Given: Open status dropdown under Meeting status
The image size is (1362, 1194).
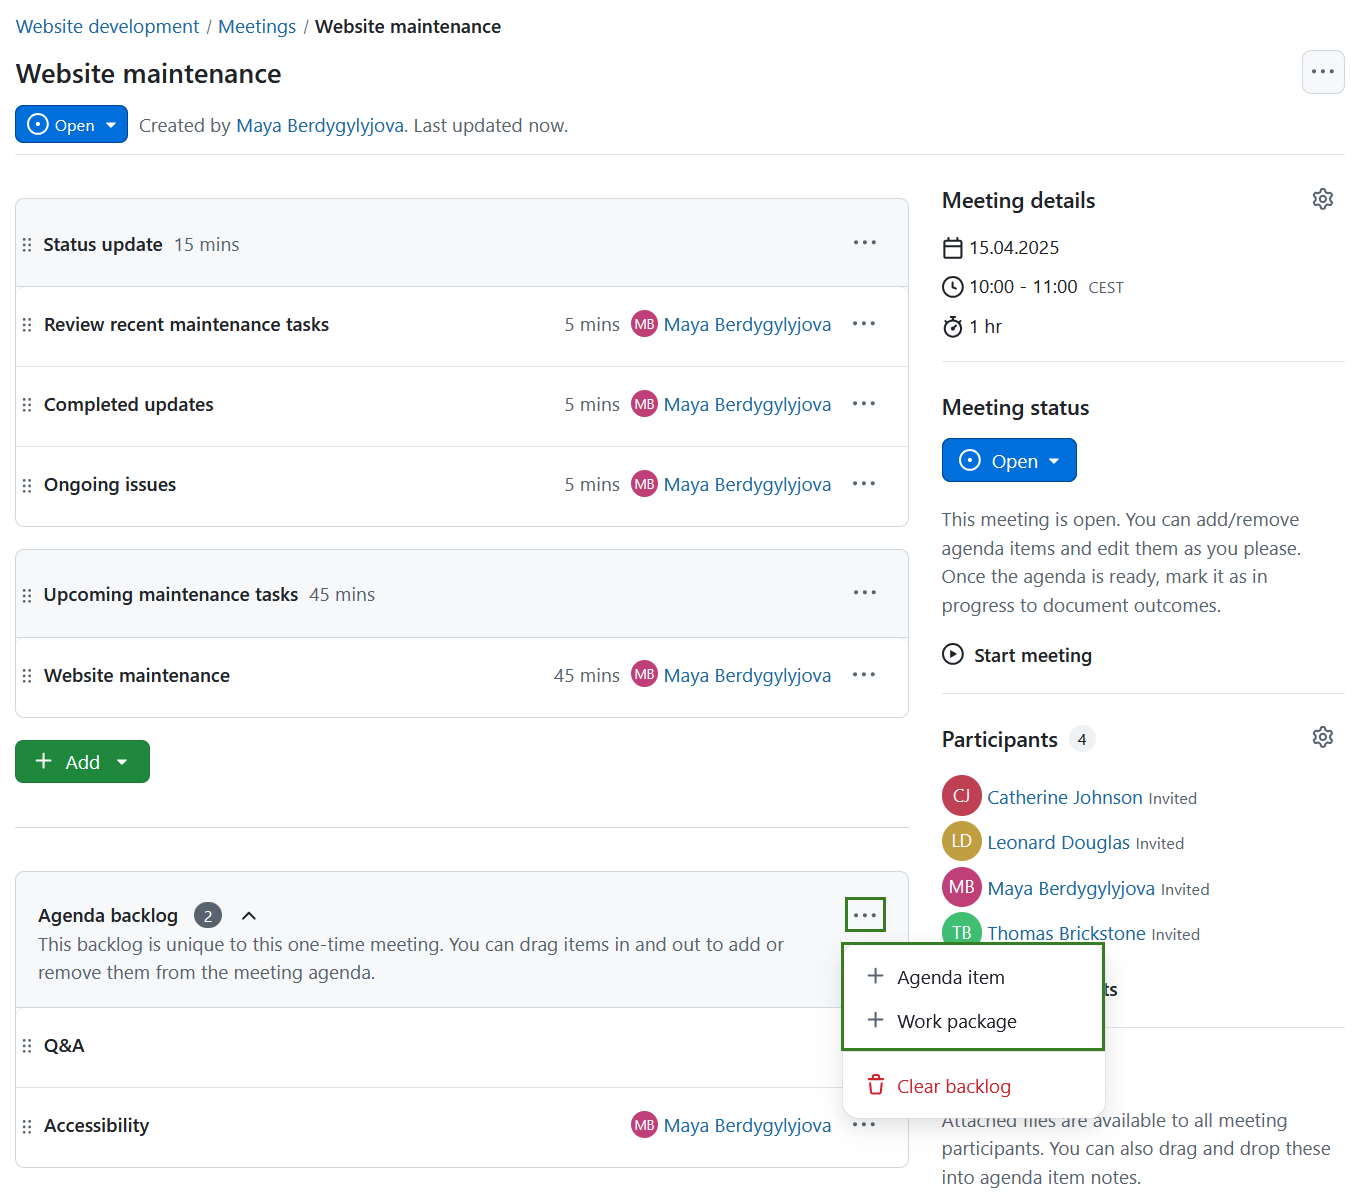Looking at the screenshot, I should [x=1008, y=461].
